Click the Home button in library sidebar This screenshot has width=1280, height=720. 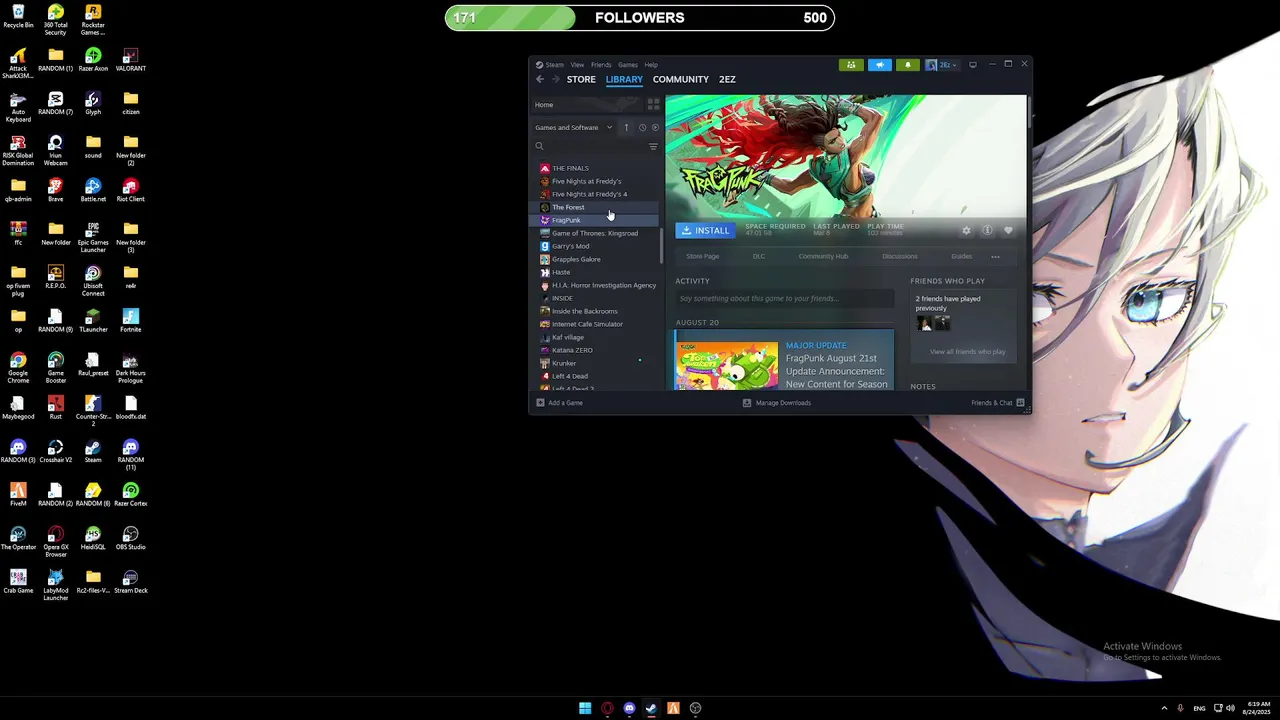[x=588, y=104]
